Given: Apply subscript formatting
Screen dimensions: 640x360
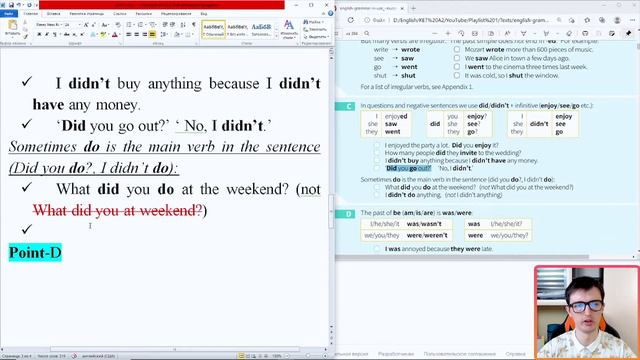Looking at the screenshot, I should tap(74, 34).
